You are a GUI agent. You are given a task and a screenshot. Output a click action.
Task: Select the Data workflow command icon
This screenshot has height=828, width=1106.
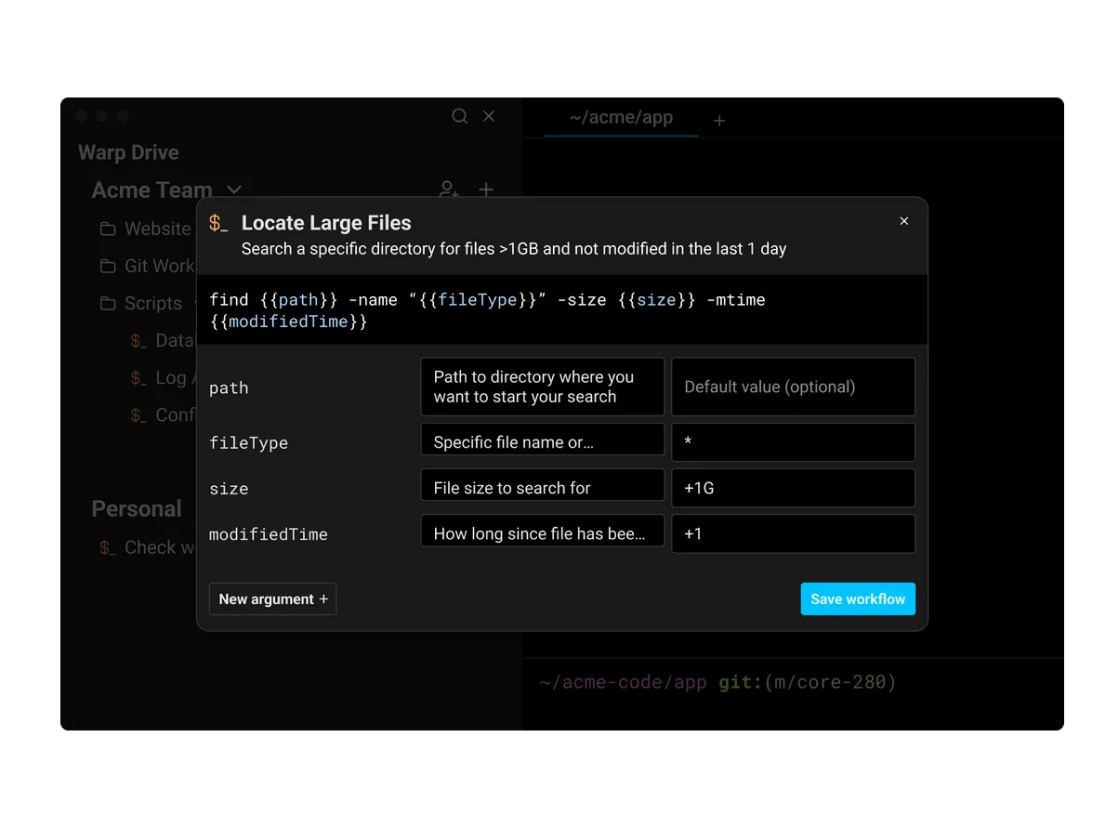coord(137,341)
